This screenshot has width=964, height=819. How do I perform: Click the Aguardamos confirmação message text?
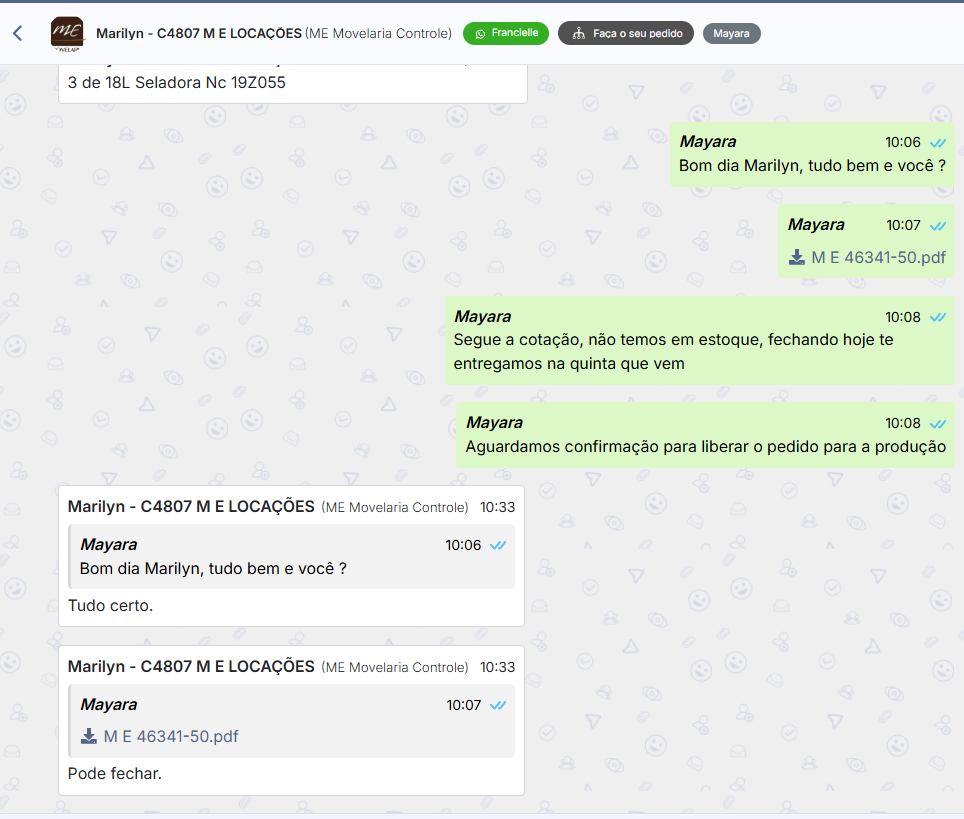coord(705,447)
